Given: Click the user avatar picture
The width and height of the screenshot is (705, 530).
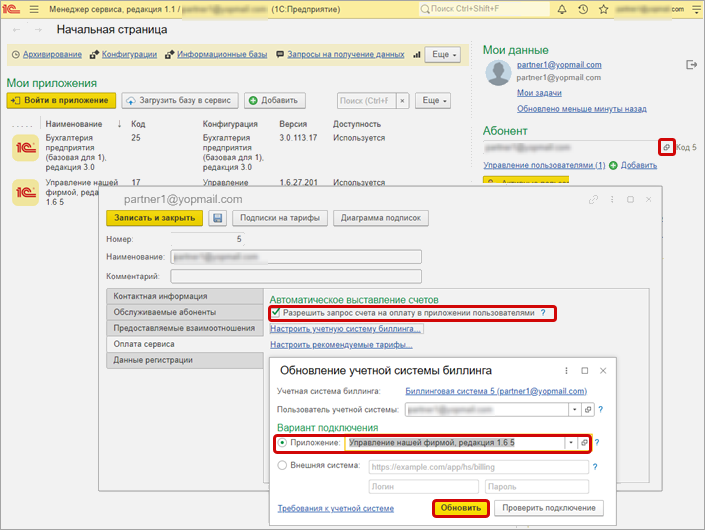Looking at the screenshot, I should pyautogui.click(x=498, y=73).
